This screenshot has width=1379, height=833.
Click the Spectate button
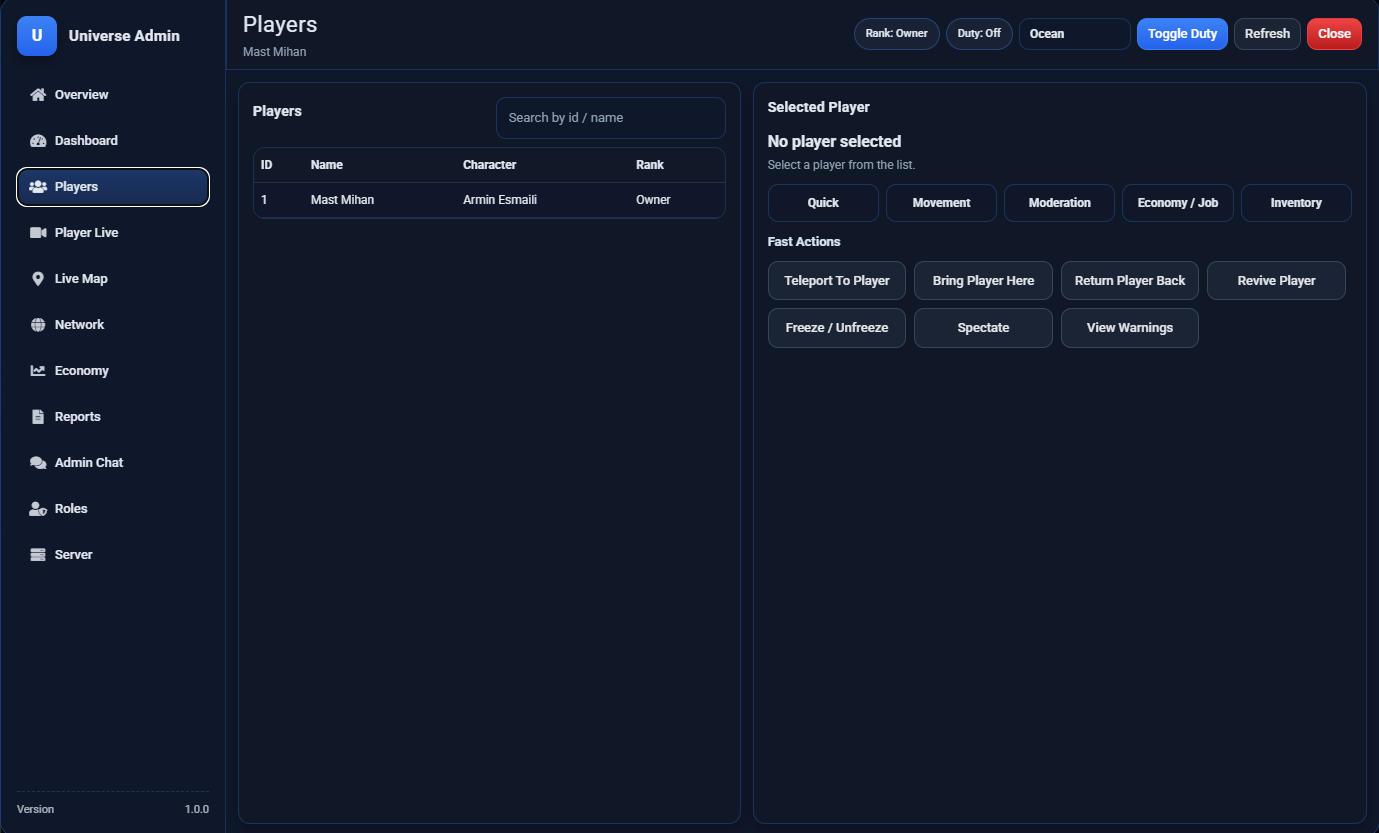pyautogui.click(x=983, y=328)
